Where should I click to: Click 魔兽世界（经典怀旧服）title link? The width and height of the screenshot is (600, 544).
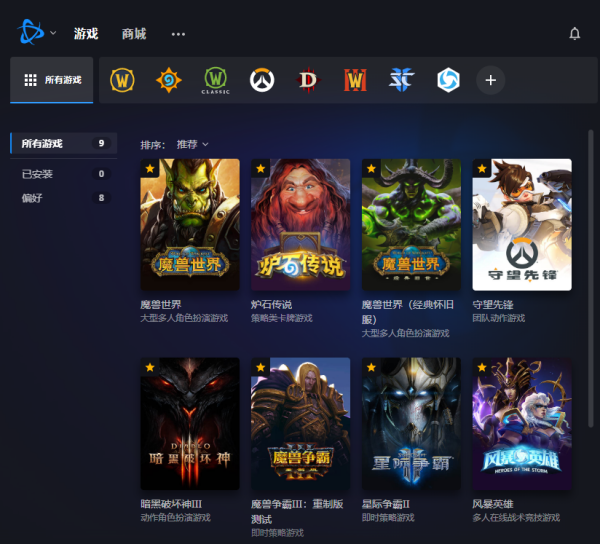pyautogui.click(x=408, y=312)
